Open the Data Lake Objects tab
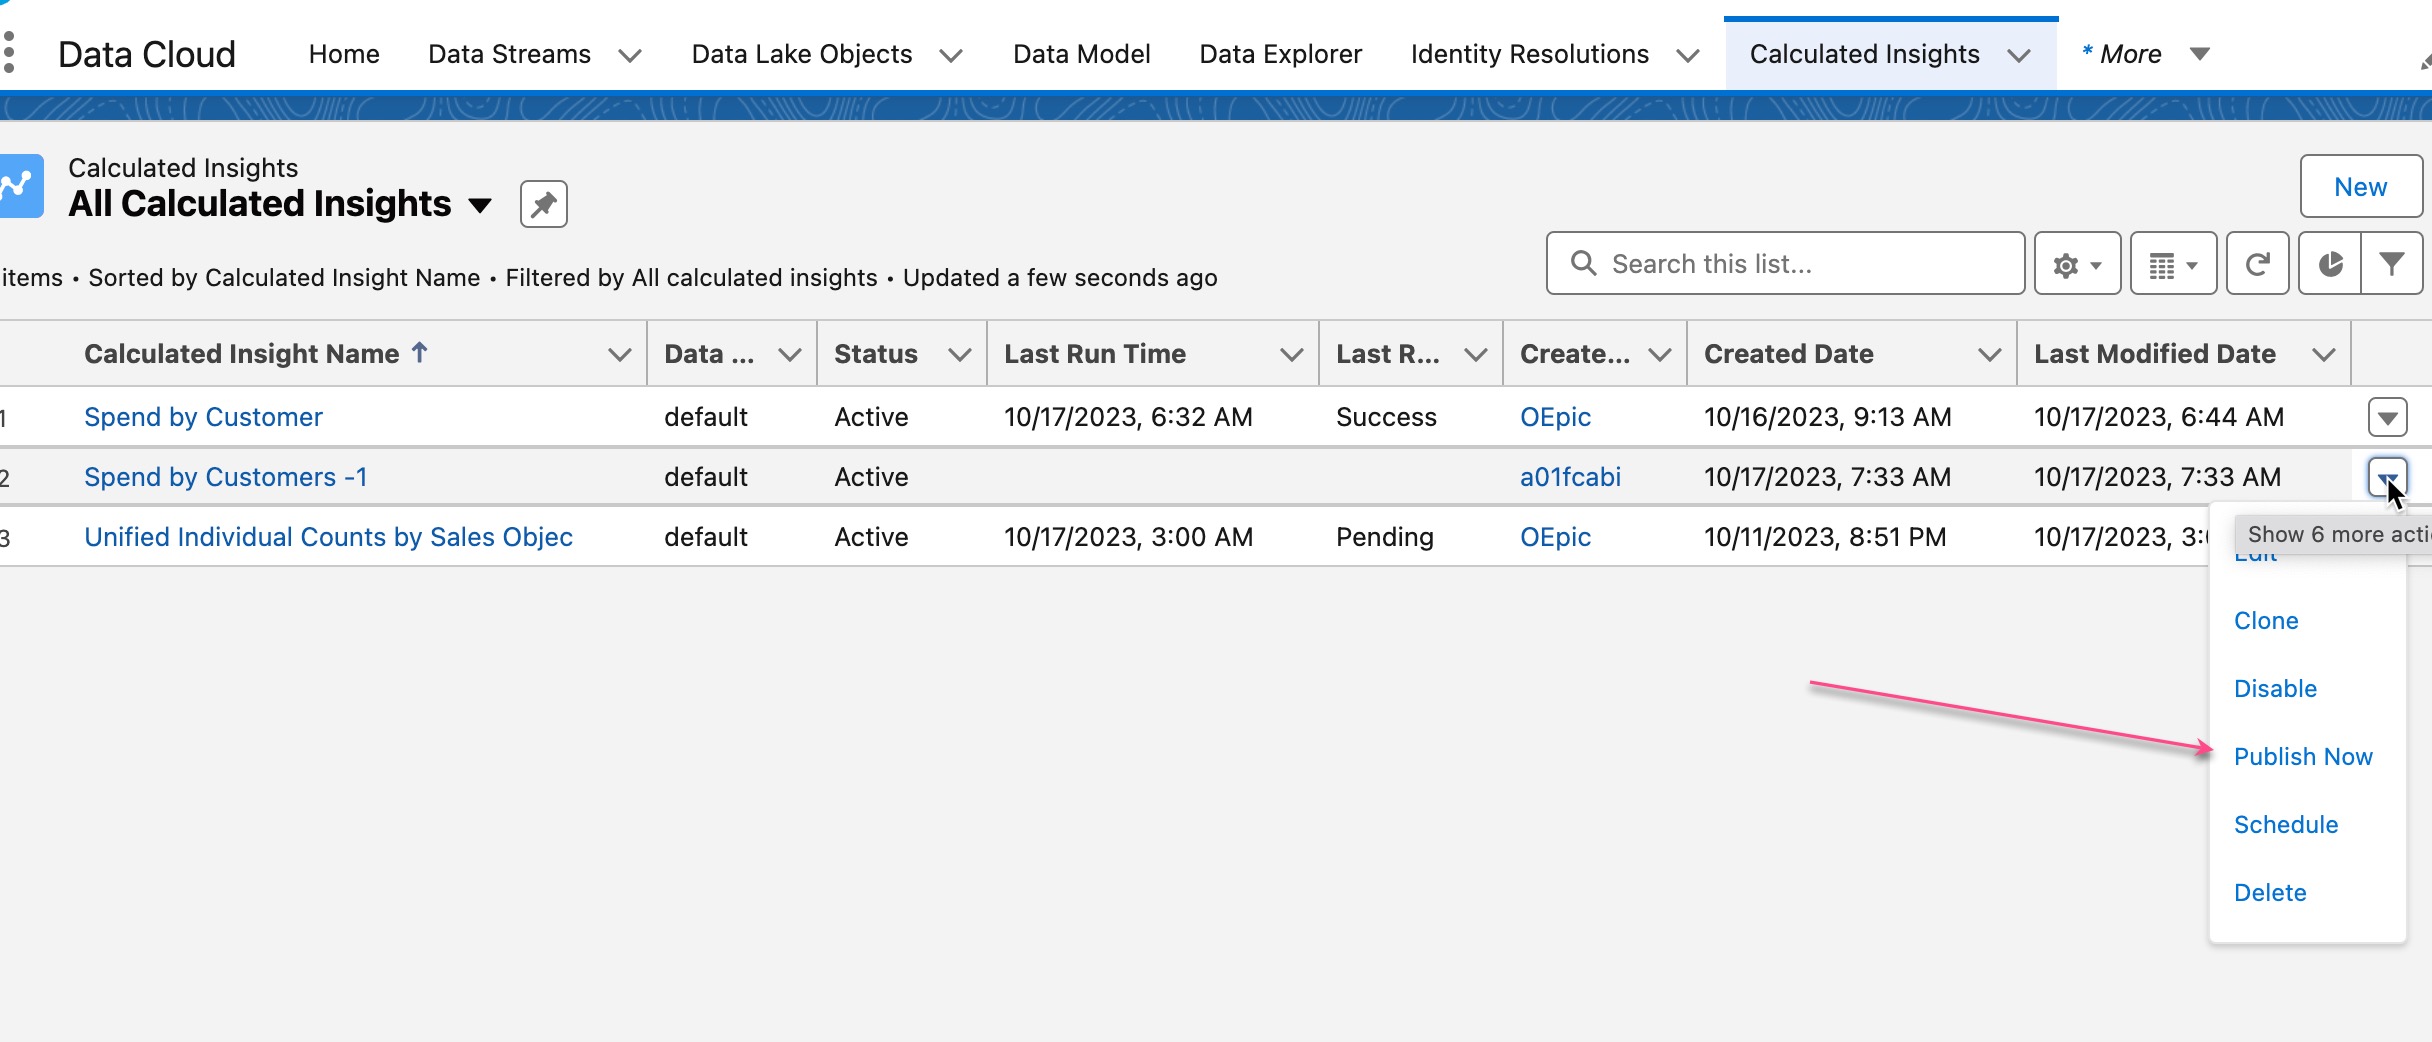2432x1042 pixels. [x=802, y=54]
